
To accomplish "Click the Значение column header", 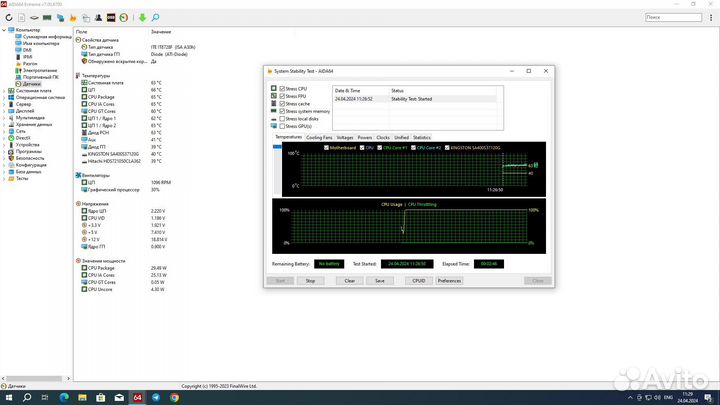I will coord(161,32).
